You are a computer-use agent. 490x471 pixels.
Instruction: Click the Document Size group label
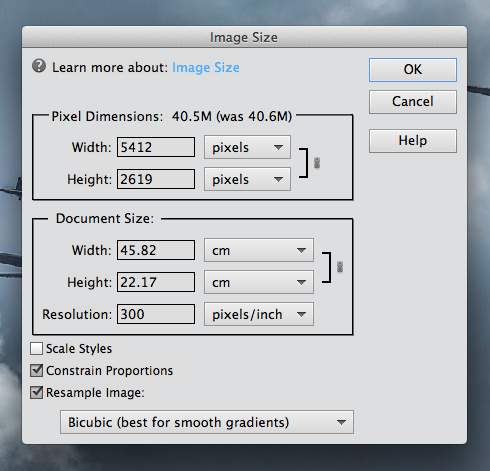(105, 219)
